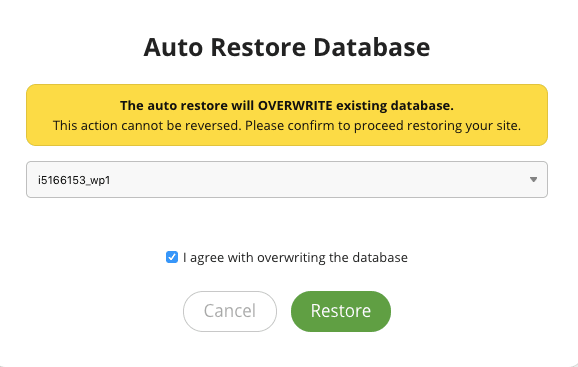Click the gray triangle caret icon
578x367 pixels.
[x=533, y=179]
